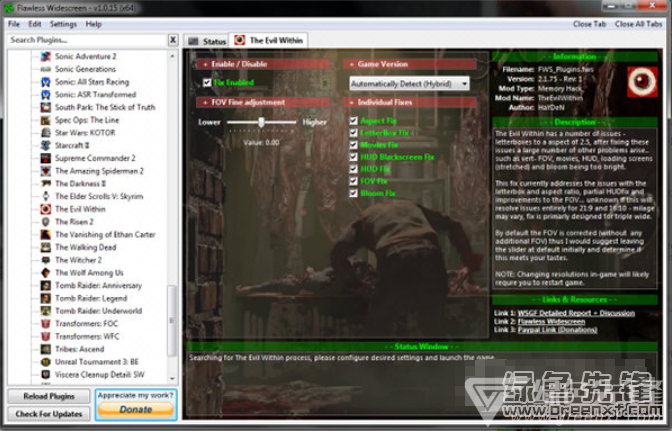
Task: Toggle the Movies Fix checkbox
Action: pos(353,145)
